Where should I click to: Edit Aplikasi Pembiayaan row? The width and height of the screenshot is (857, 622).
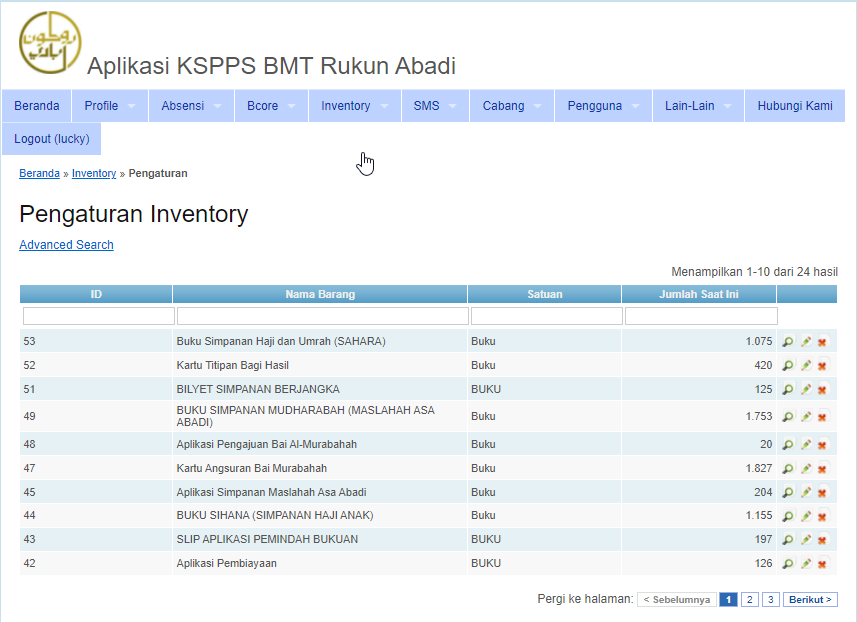pos(806,563)
